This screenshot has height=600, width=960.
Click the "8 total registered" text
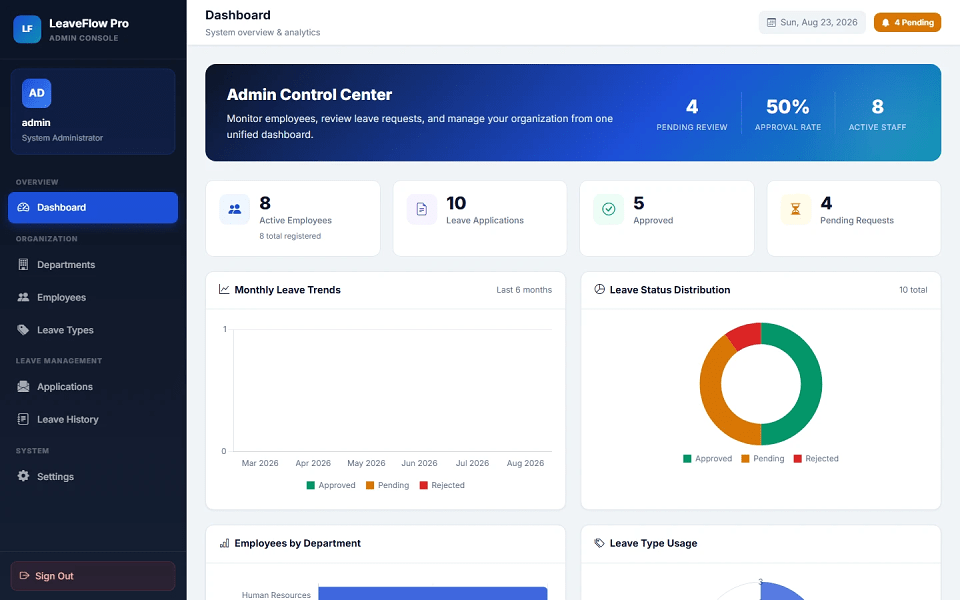[290, 236]
